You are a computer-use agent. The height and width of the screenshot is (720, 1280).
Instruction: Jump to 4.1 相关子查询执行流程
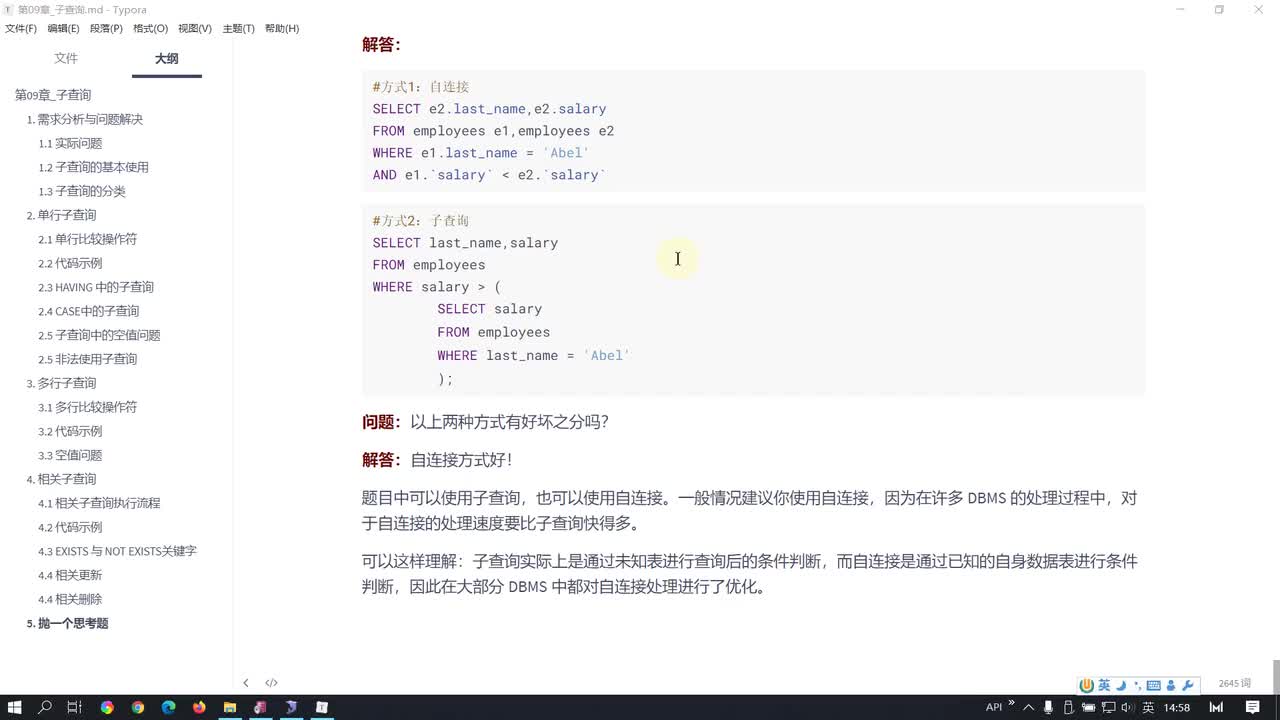point(99,503)
